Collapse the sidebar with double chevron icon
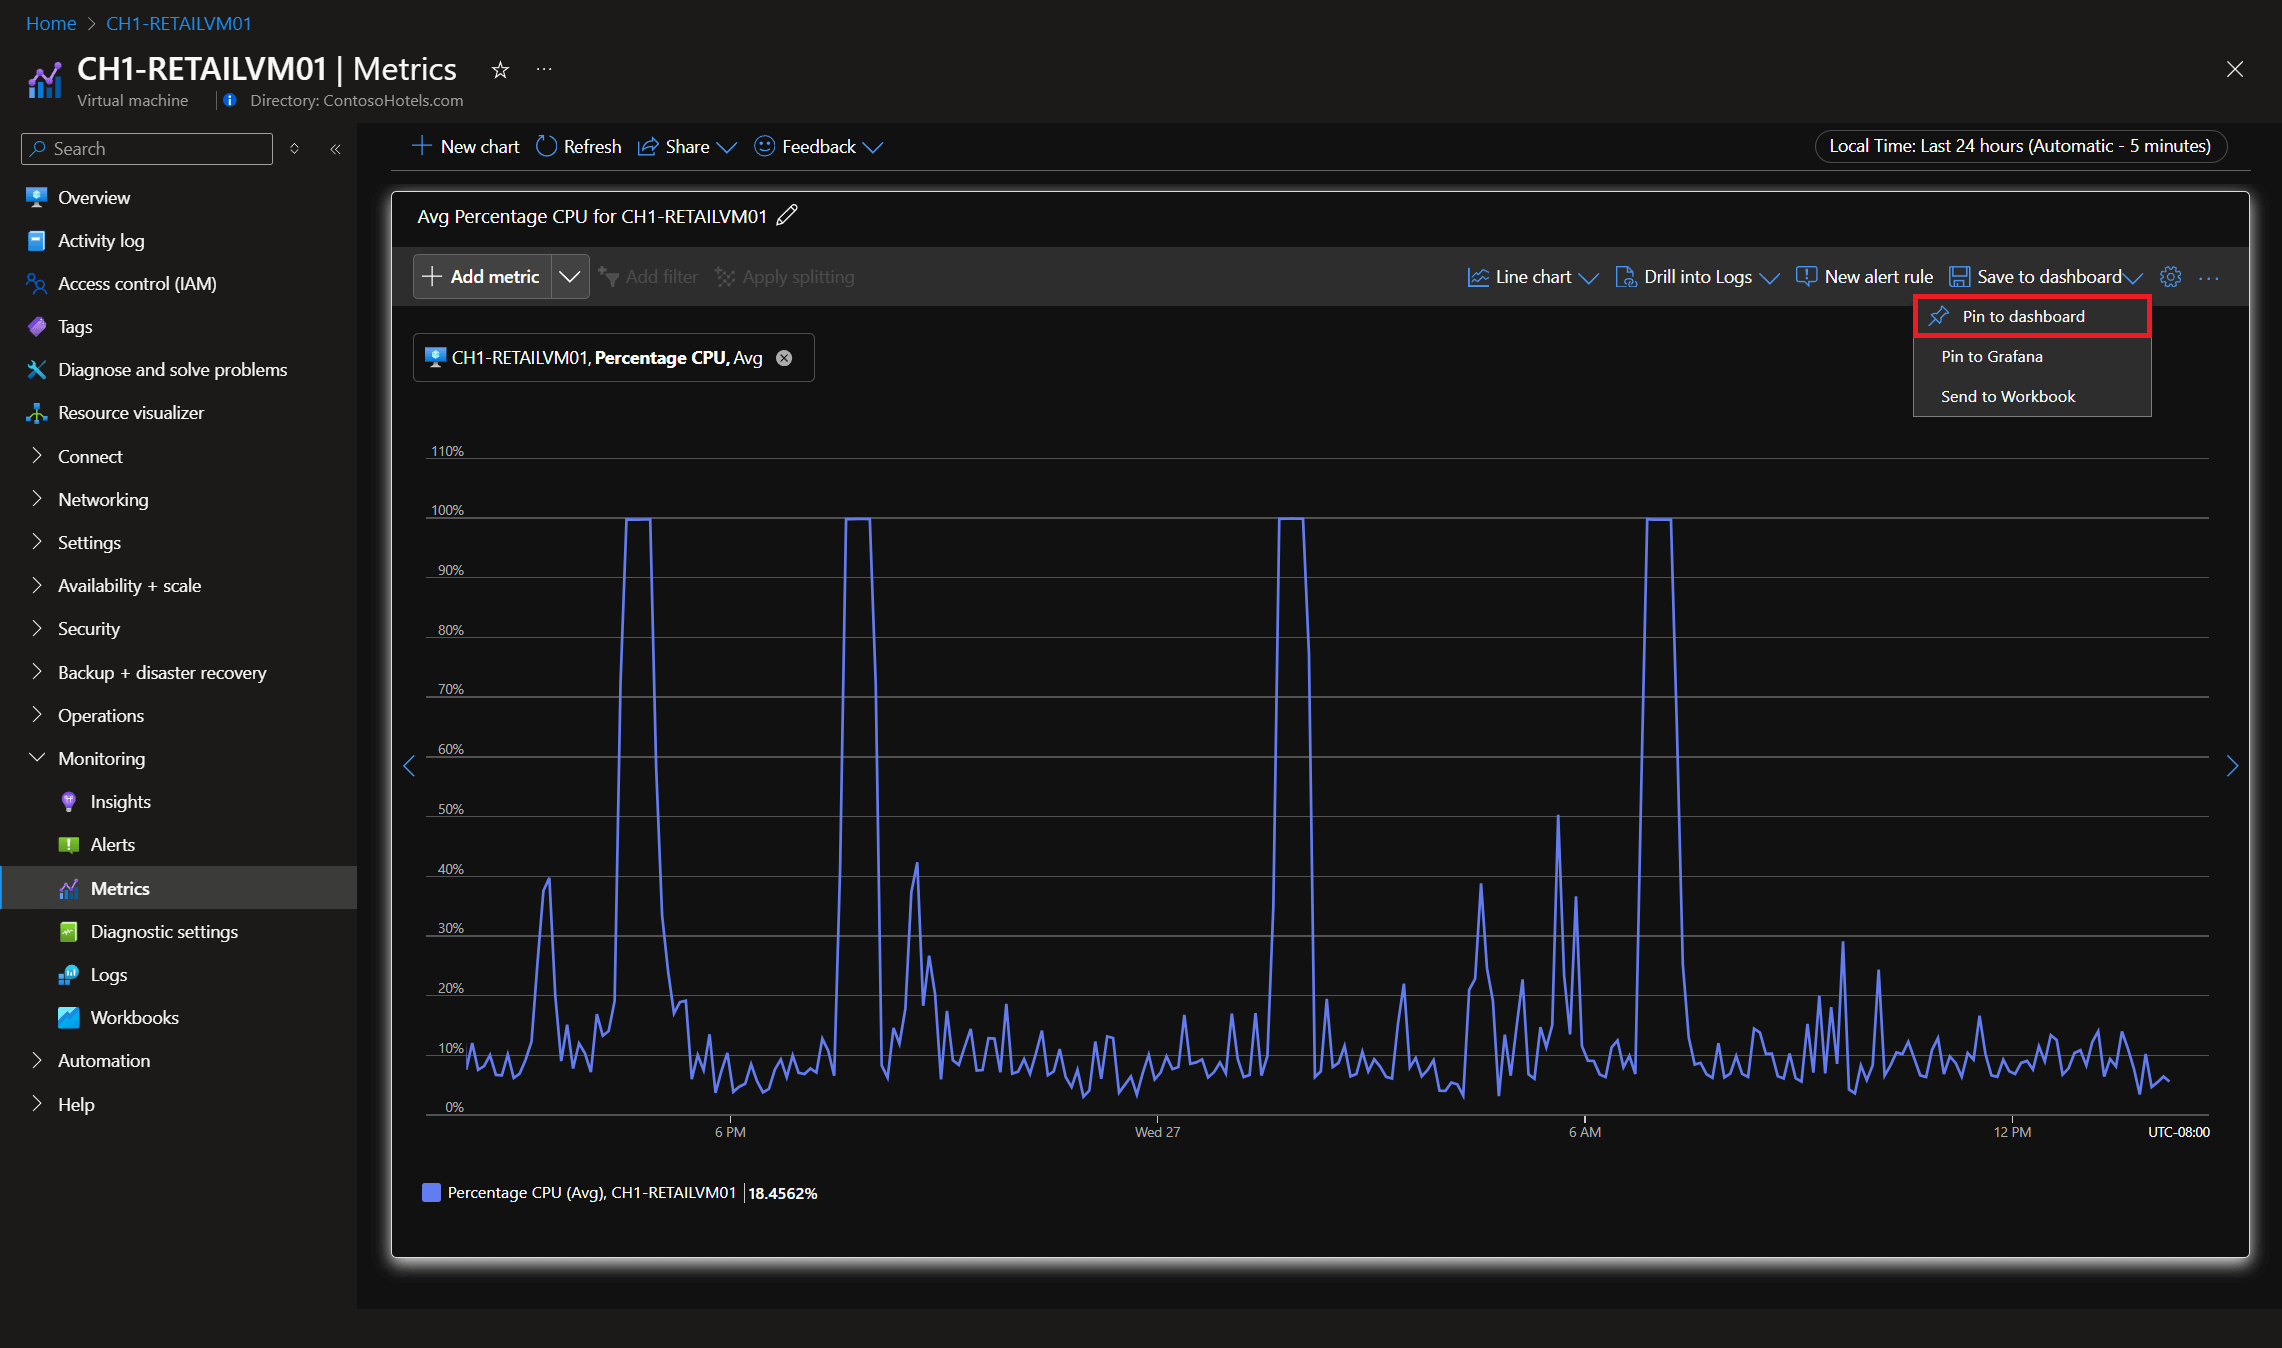The image size is (2282, 1348). point(336,149)
